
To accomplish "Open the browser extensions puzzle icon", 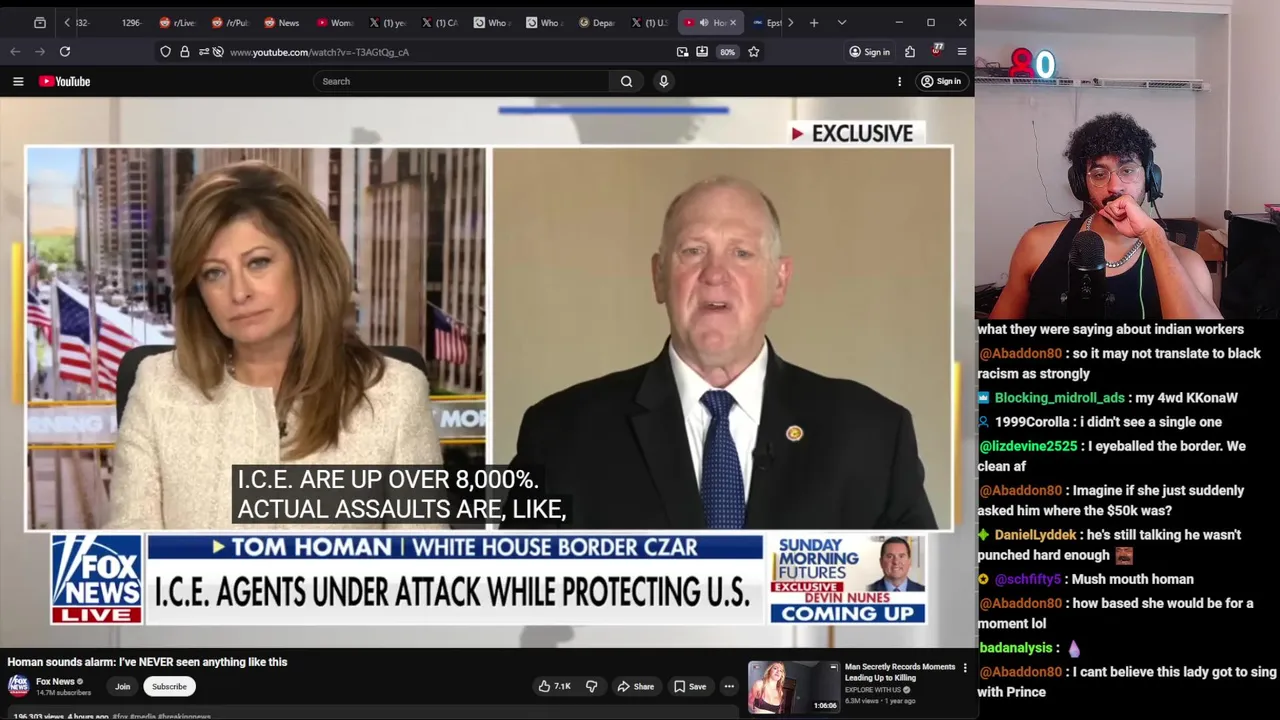I will [910, 51].
